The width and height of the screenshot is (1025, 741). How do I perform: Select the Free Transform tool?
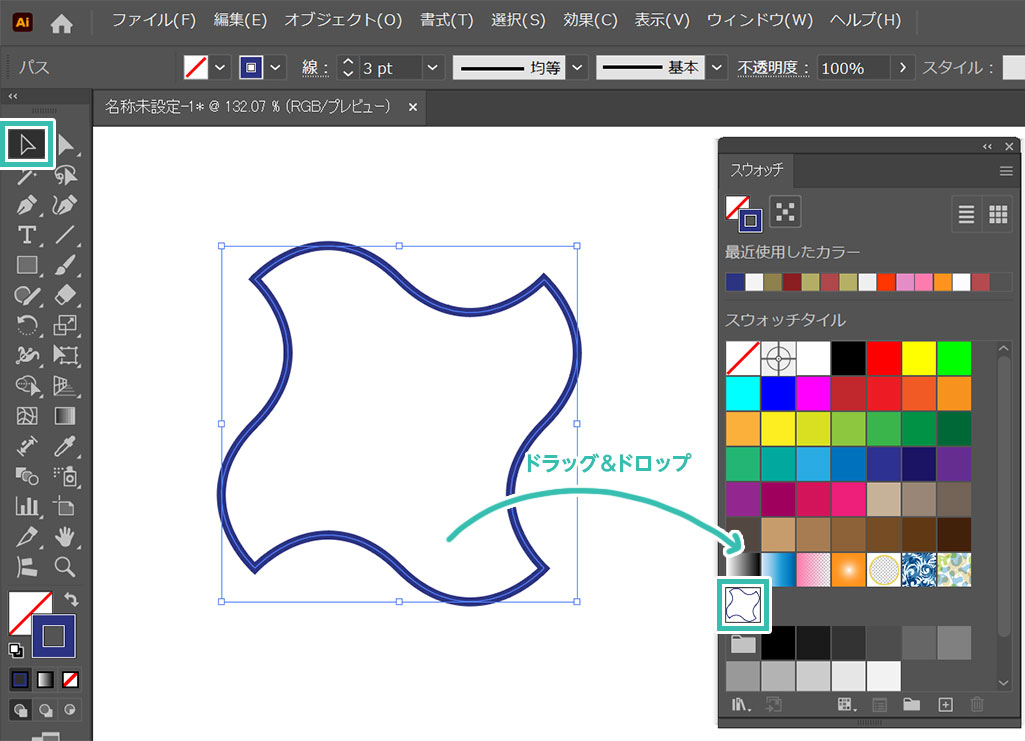[x=65, y=355]
